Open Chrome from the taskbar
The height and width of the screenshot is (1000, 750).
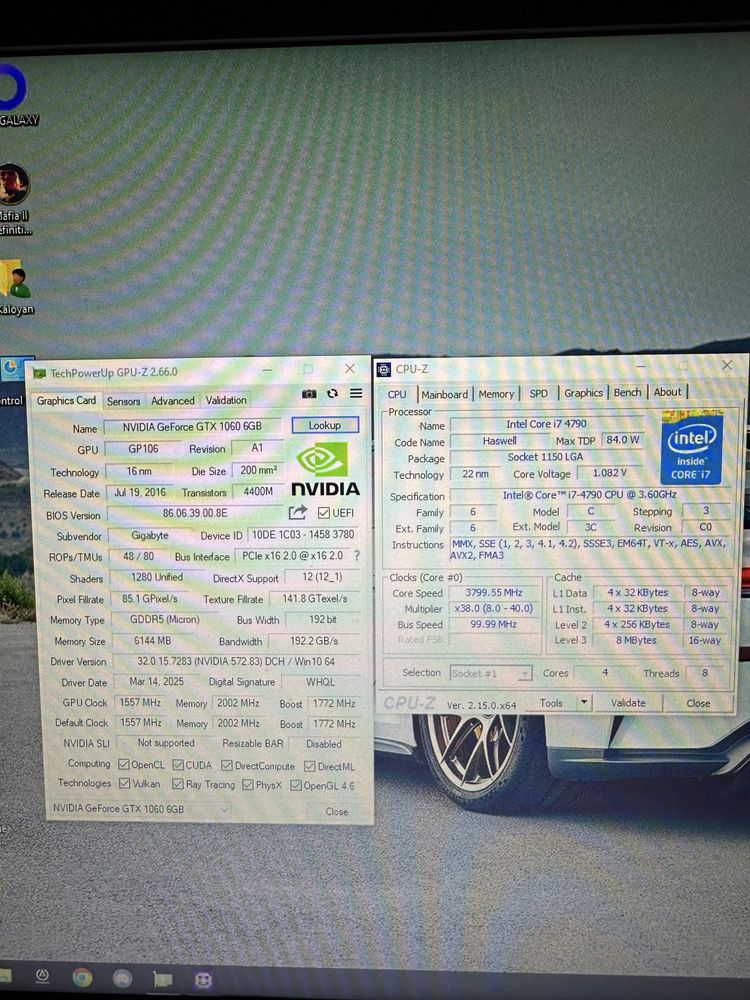tap(82, 977)
